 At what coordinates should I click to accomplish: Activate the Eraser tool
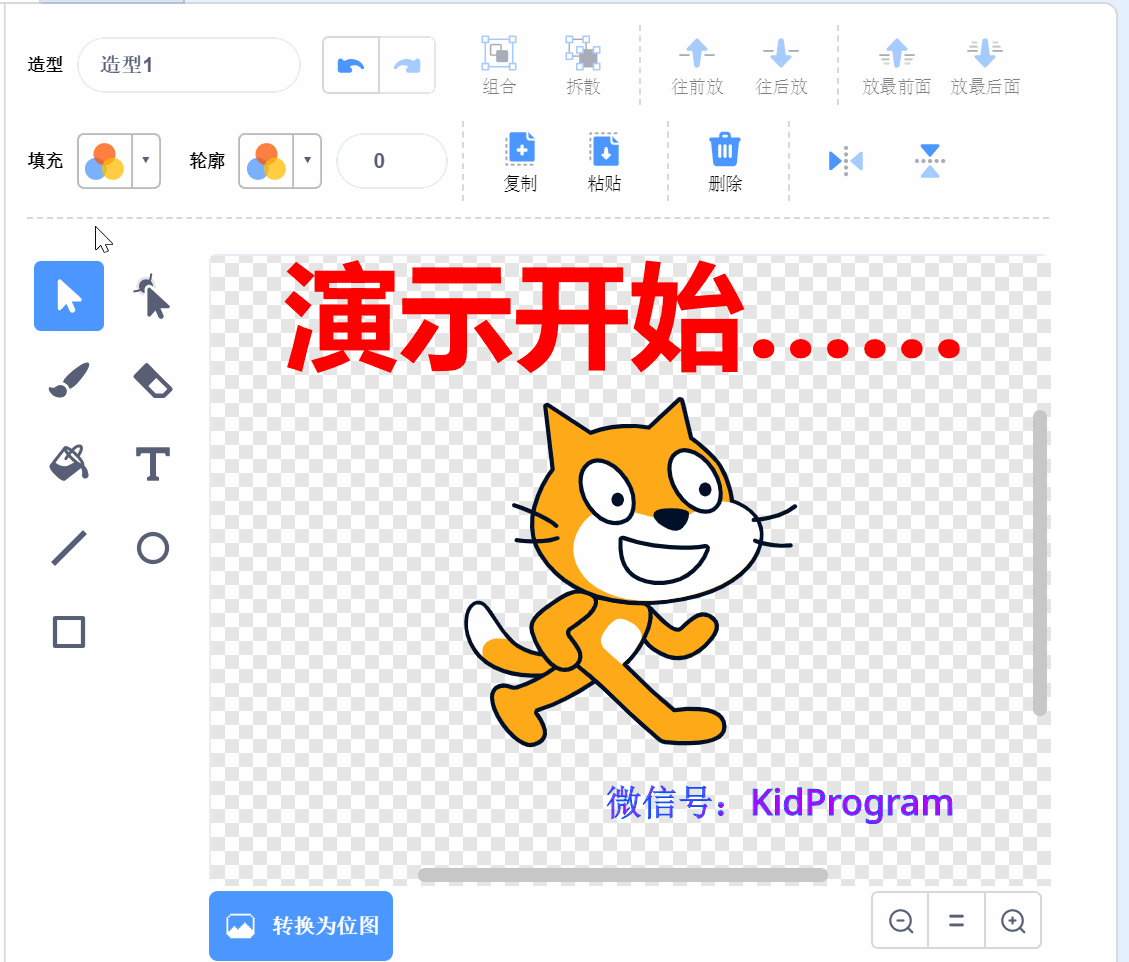coord(152,380)
